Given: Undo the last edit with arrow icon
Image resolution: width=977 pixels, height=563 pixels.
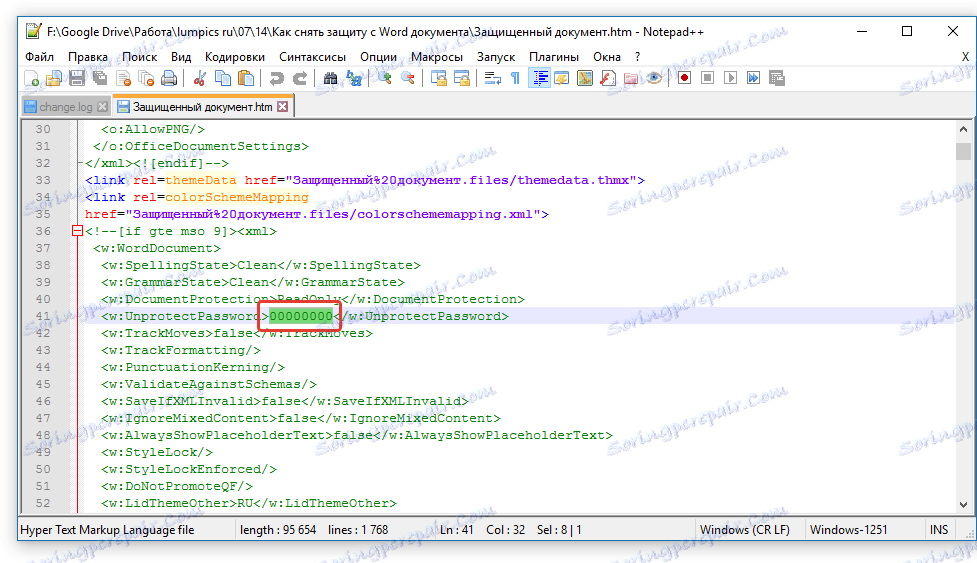Looking at the screenshot, I should 277,78.
